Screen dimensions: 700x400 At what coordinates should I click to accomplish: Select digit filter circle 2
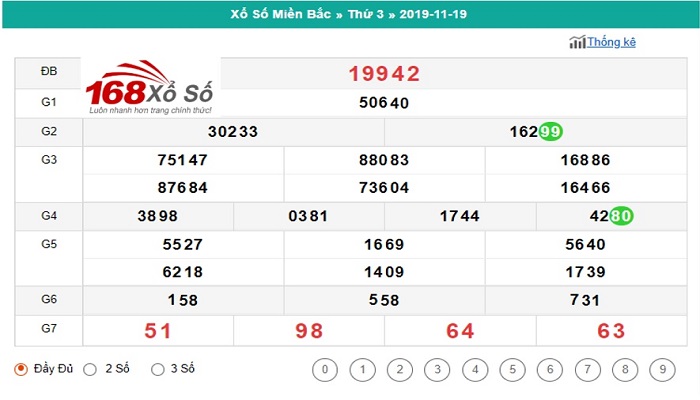point(398,370)
